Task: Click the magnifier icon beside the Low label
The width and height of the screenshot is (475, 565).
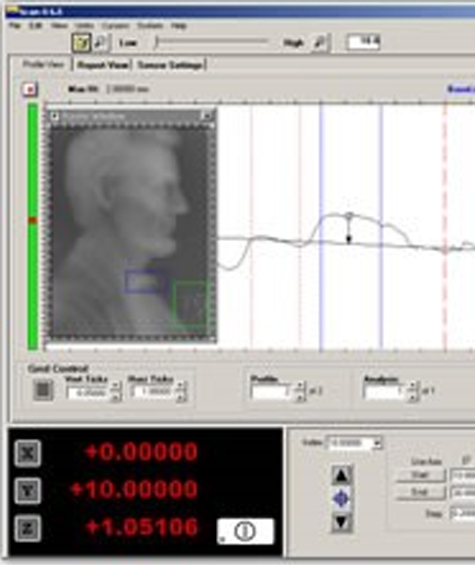Action: click(101, 43)
